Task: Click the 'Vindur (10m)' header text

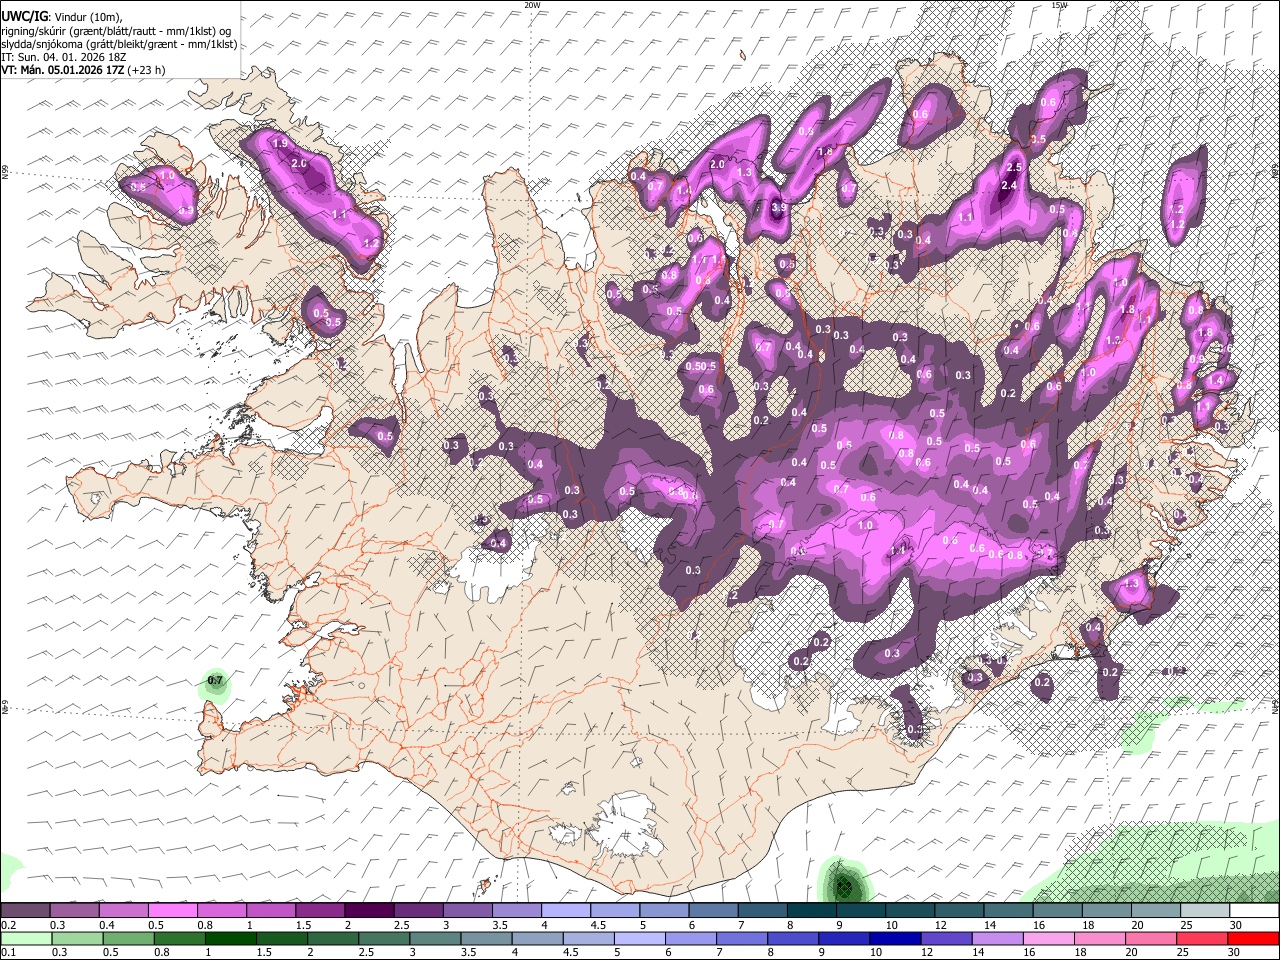Action: pos(88,16)
